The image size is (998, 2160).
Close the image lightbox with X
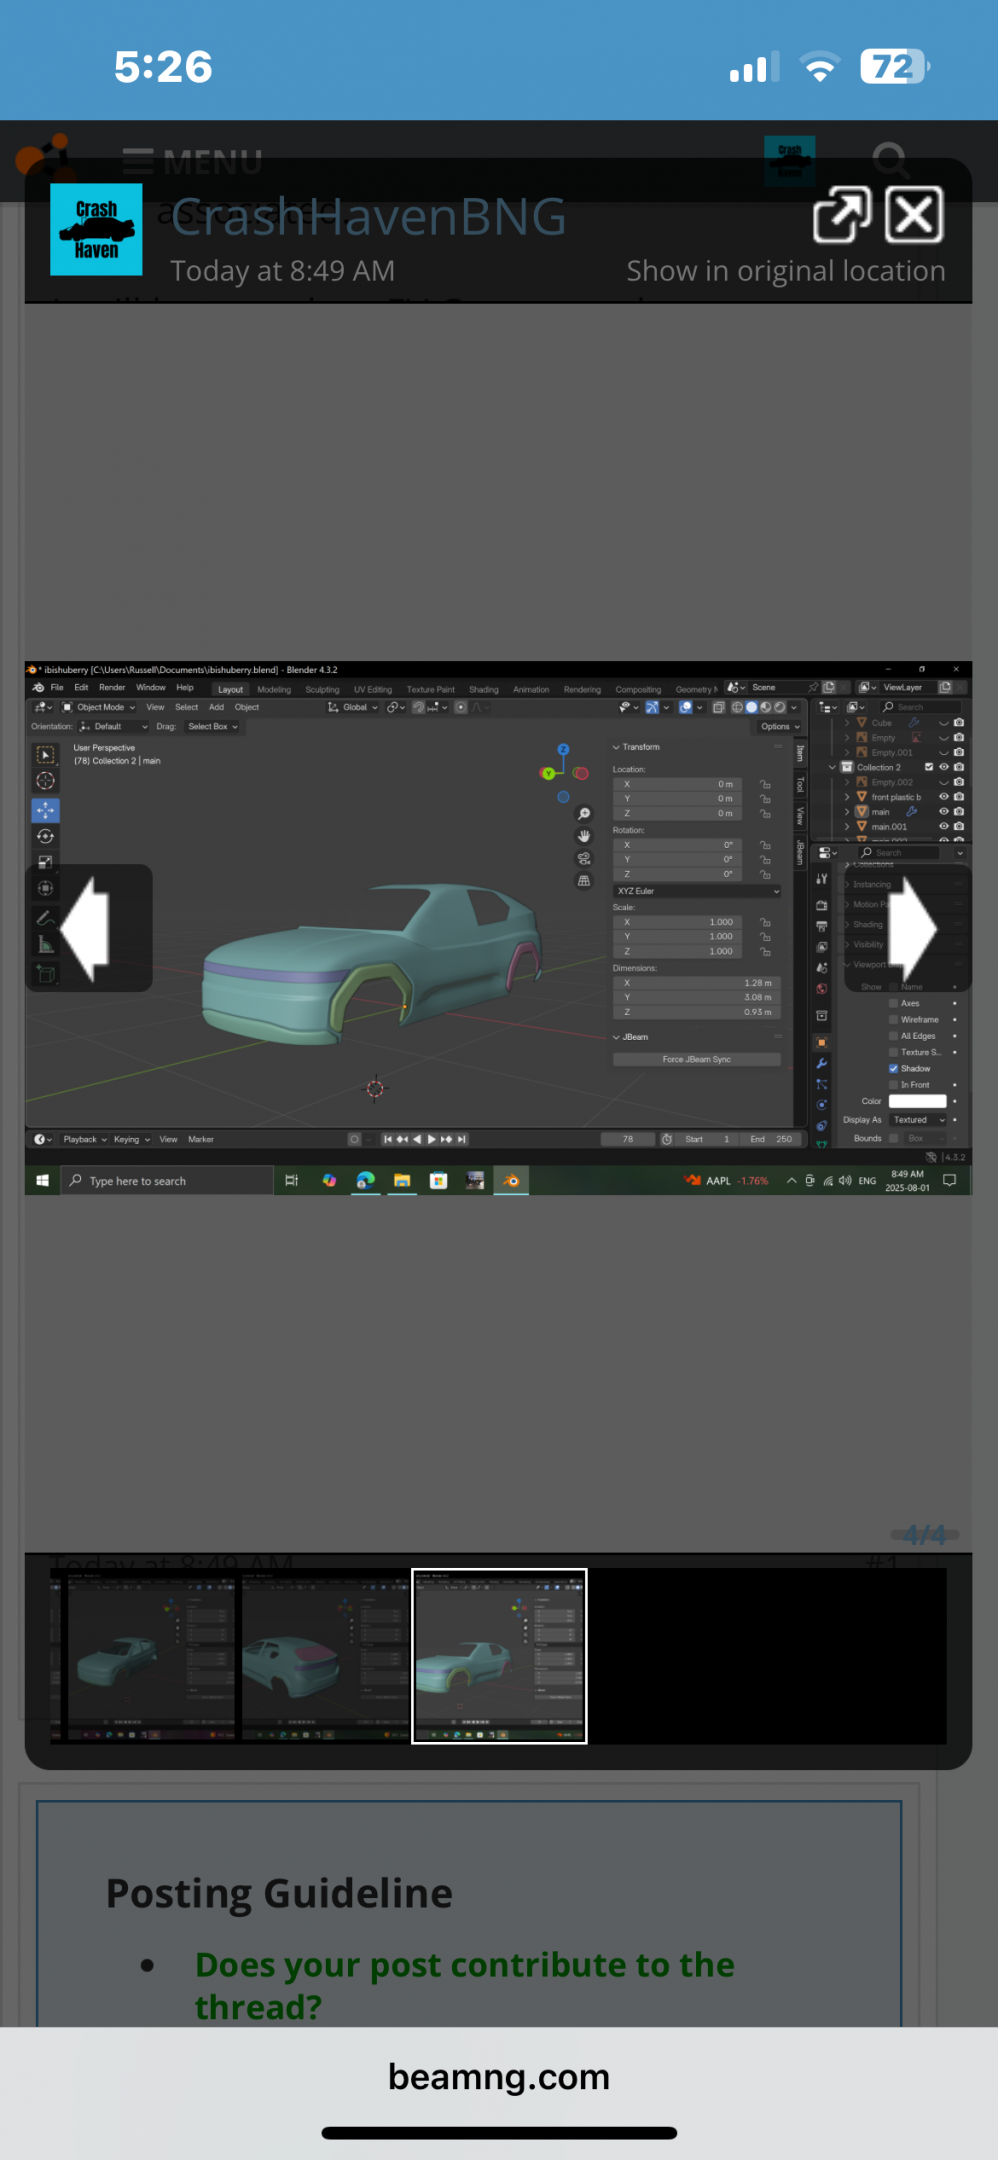click(914, 215)
